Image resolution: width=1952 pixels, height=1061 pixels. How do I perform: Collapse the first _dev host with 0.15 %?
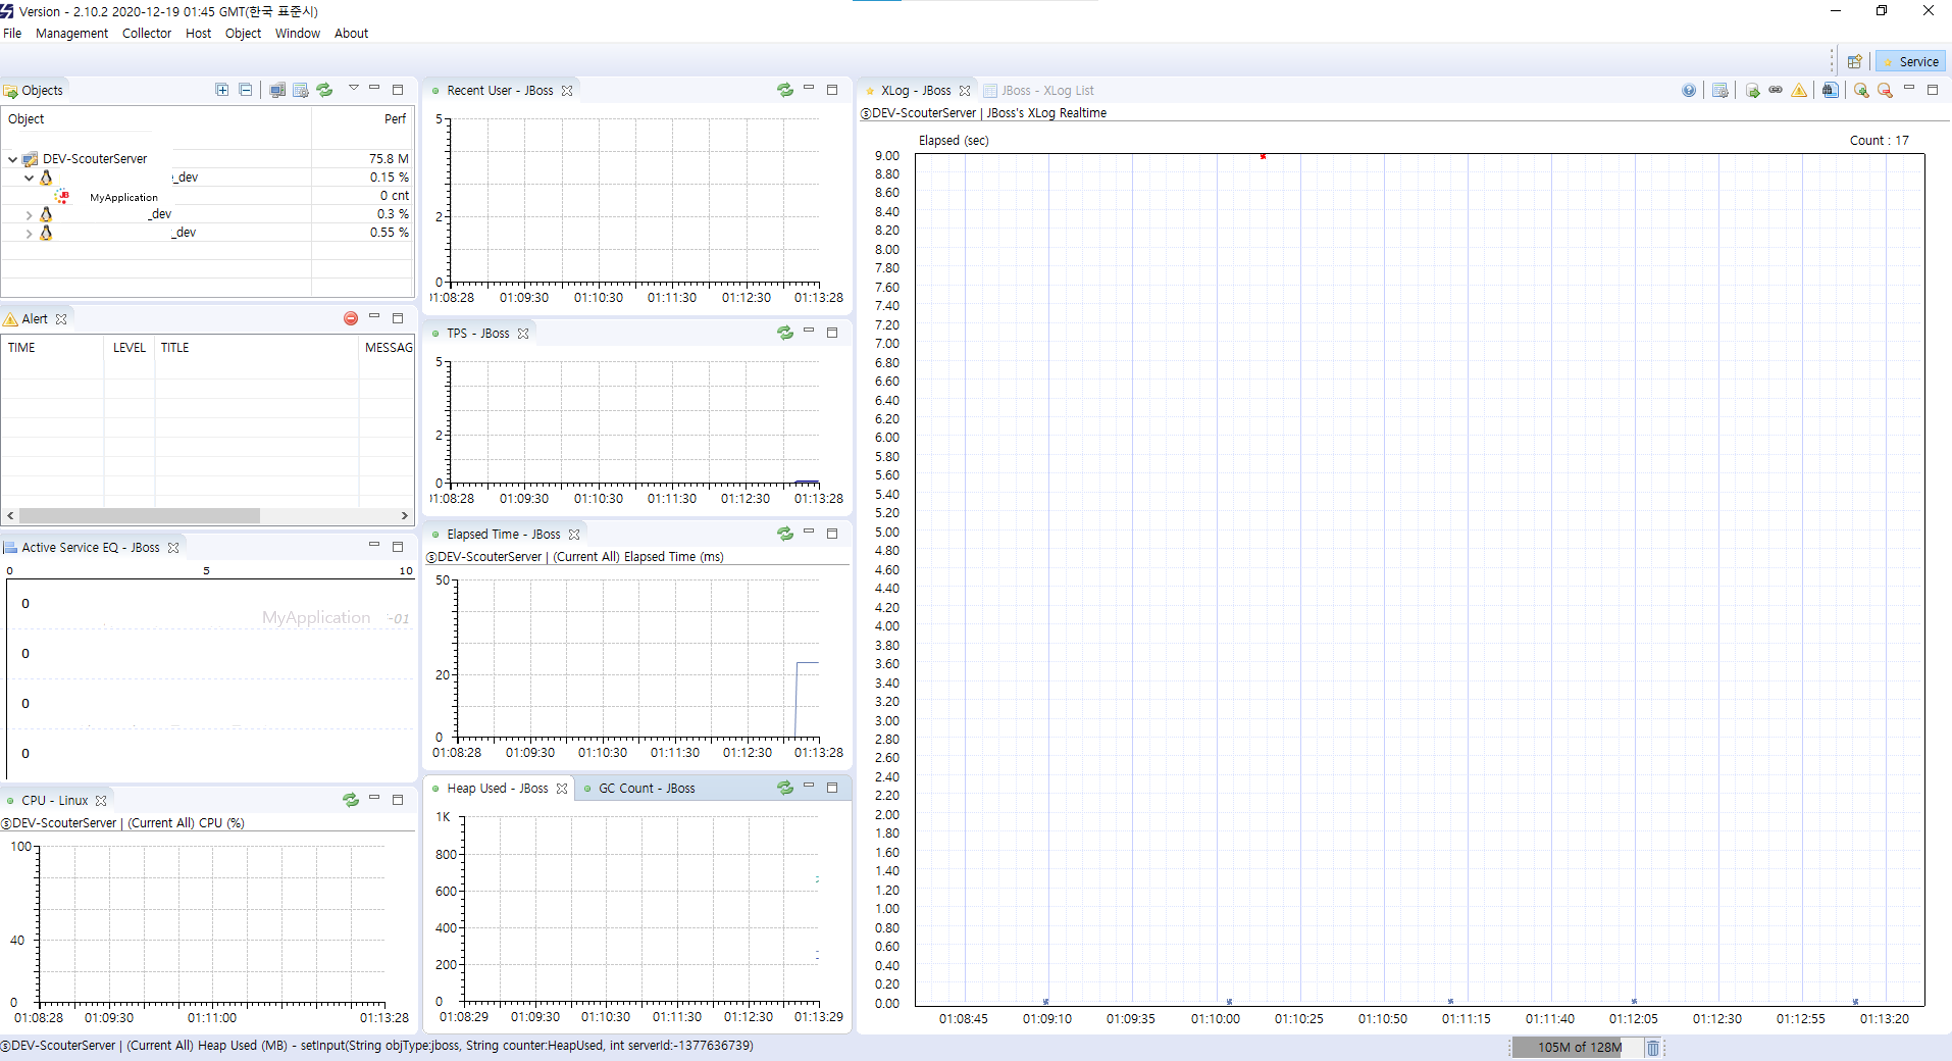[x=29, y=177]
